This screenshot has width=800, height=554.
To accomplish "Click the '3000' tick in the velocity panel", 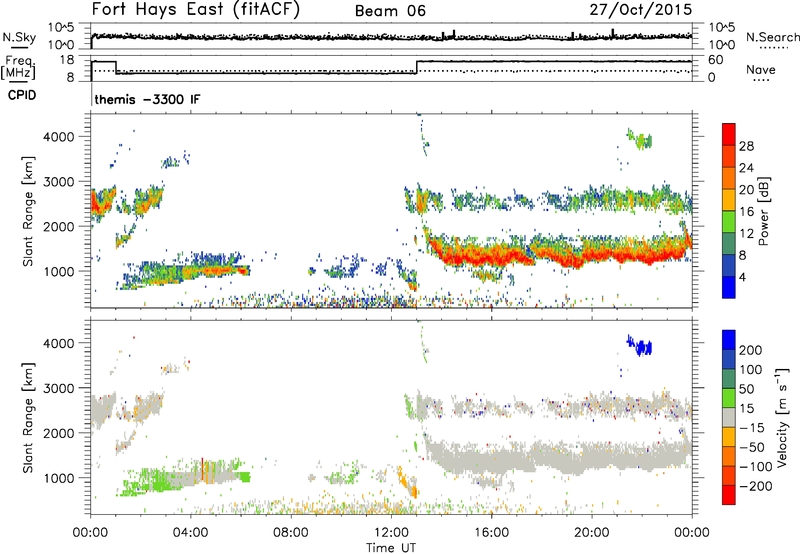I will tap(59, 388).
